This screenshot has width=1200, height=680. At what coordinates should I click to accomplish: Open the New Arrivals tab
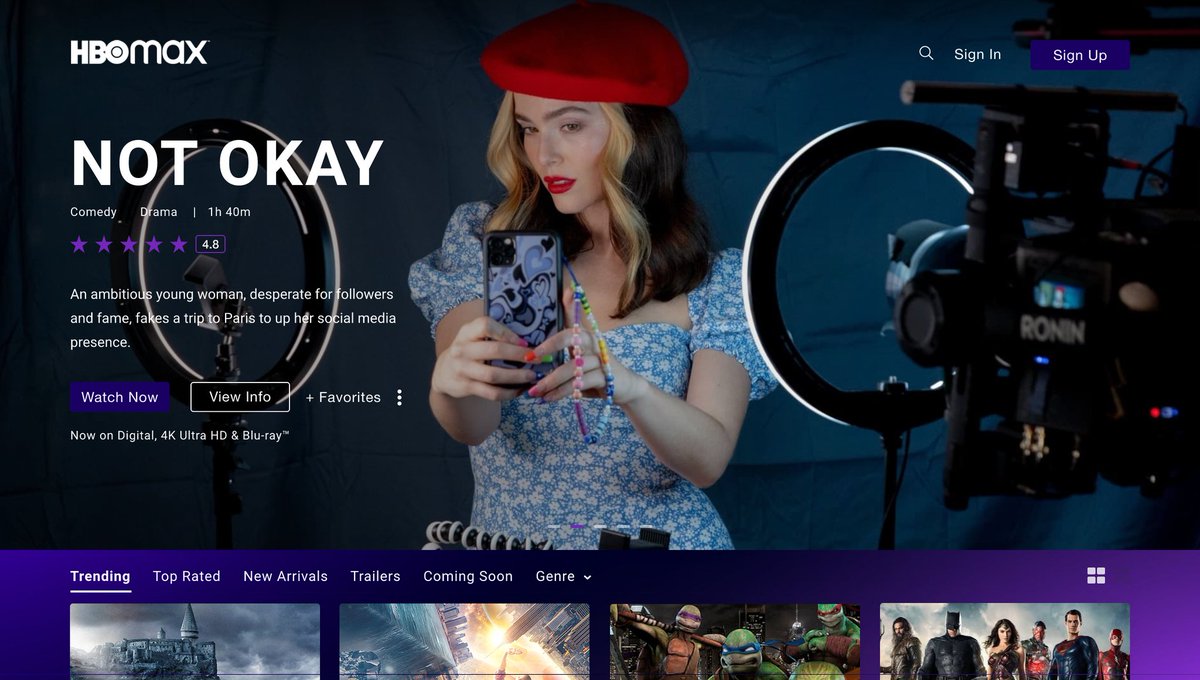[285, 576]
